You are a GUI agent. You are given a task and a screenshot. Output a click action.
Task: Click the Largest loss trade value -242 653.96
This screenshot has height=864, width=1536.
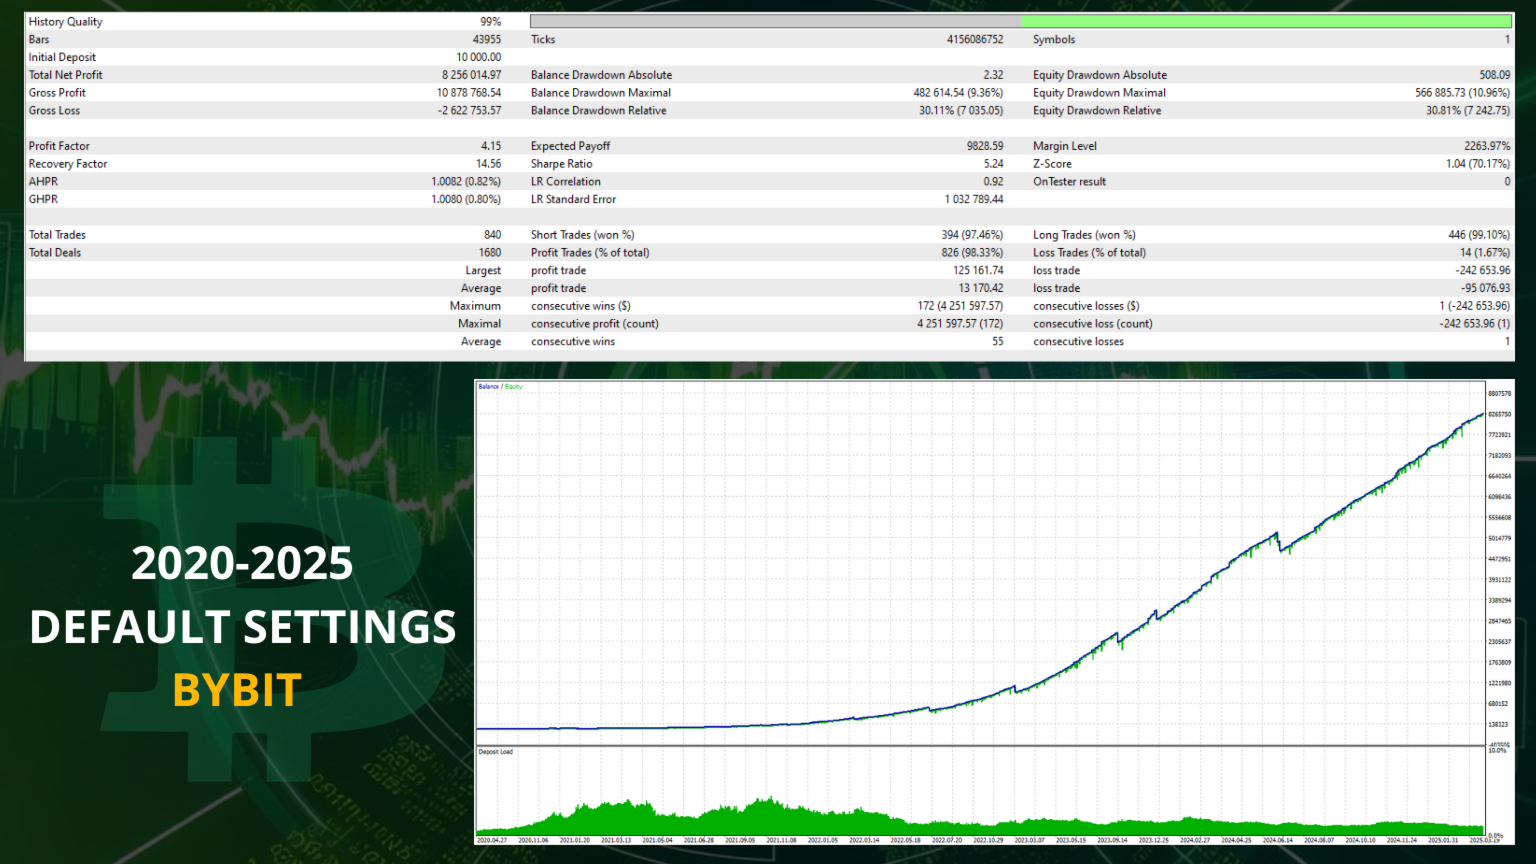pos(1482,271)
